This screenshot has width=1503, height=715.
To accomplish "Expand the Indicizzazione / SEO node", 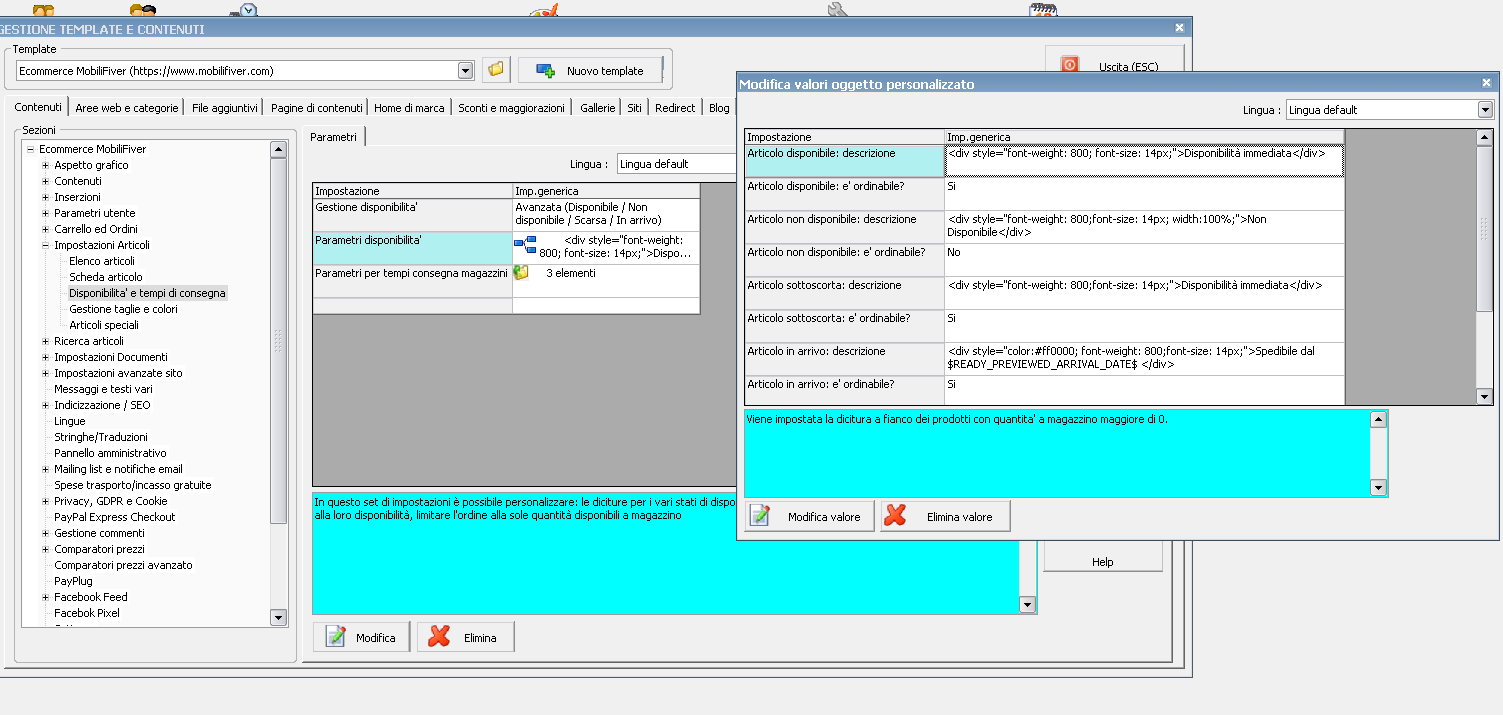I will 46,405.
